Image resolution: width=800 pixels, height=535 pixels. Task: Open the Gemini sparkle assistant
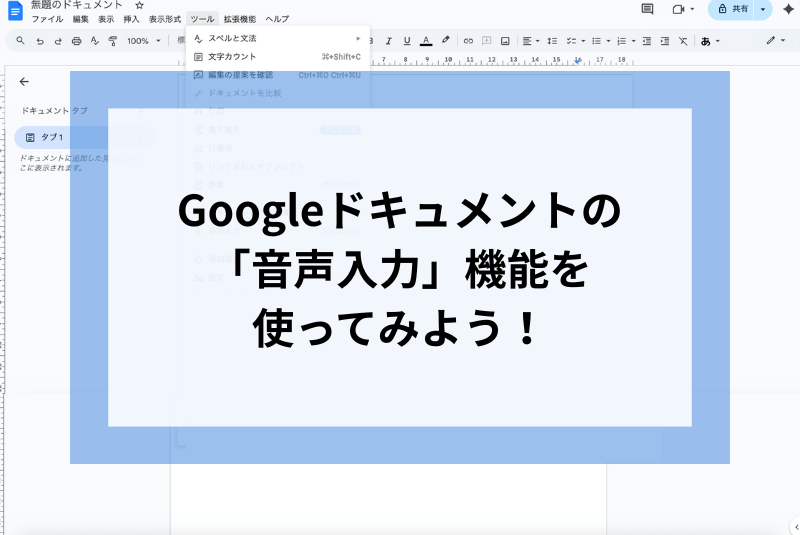click(x=788, y=9)
